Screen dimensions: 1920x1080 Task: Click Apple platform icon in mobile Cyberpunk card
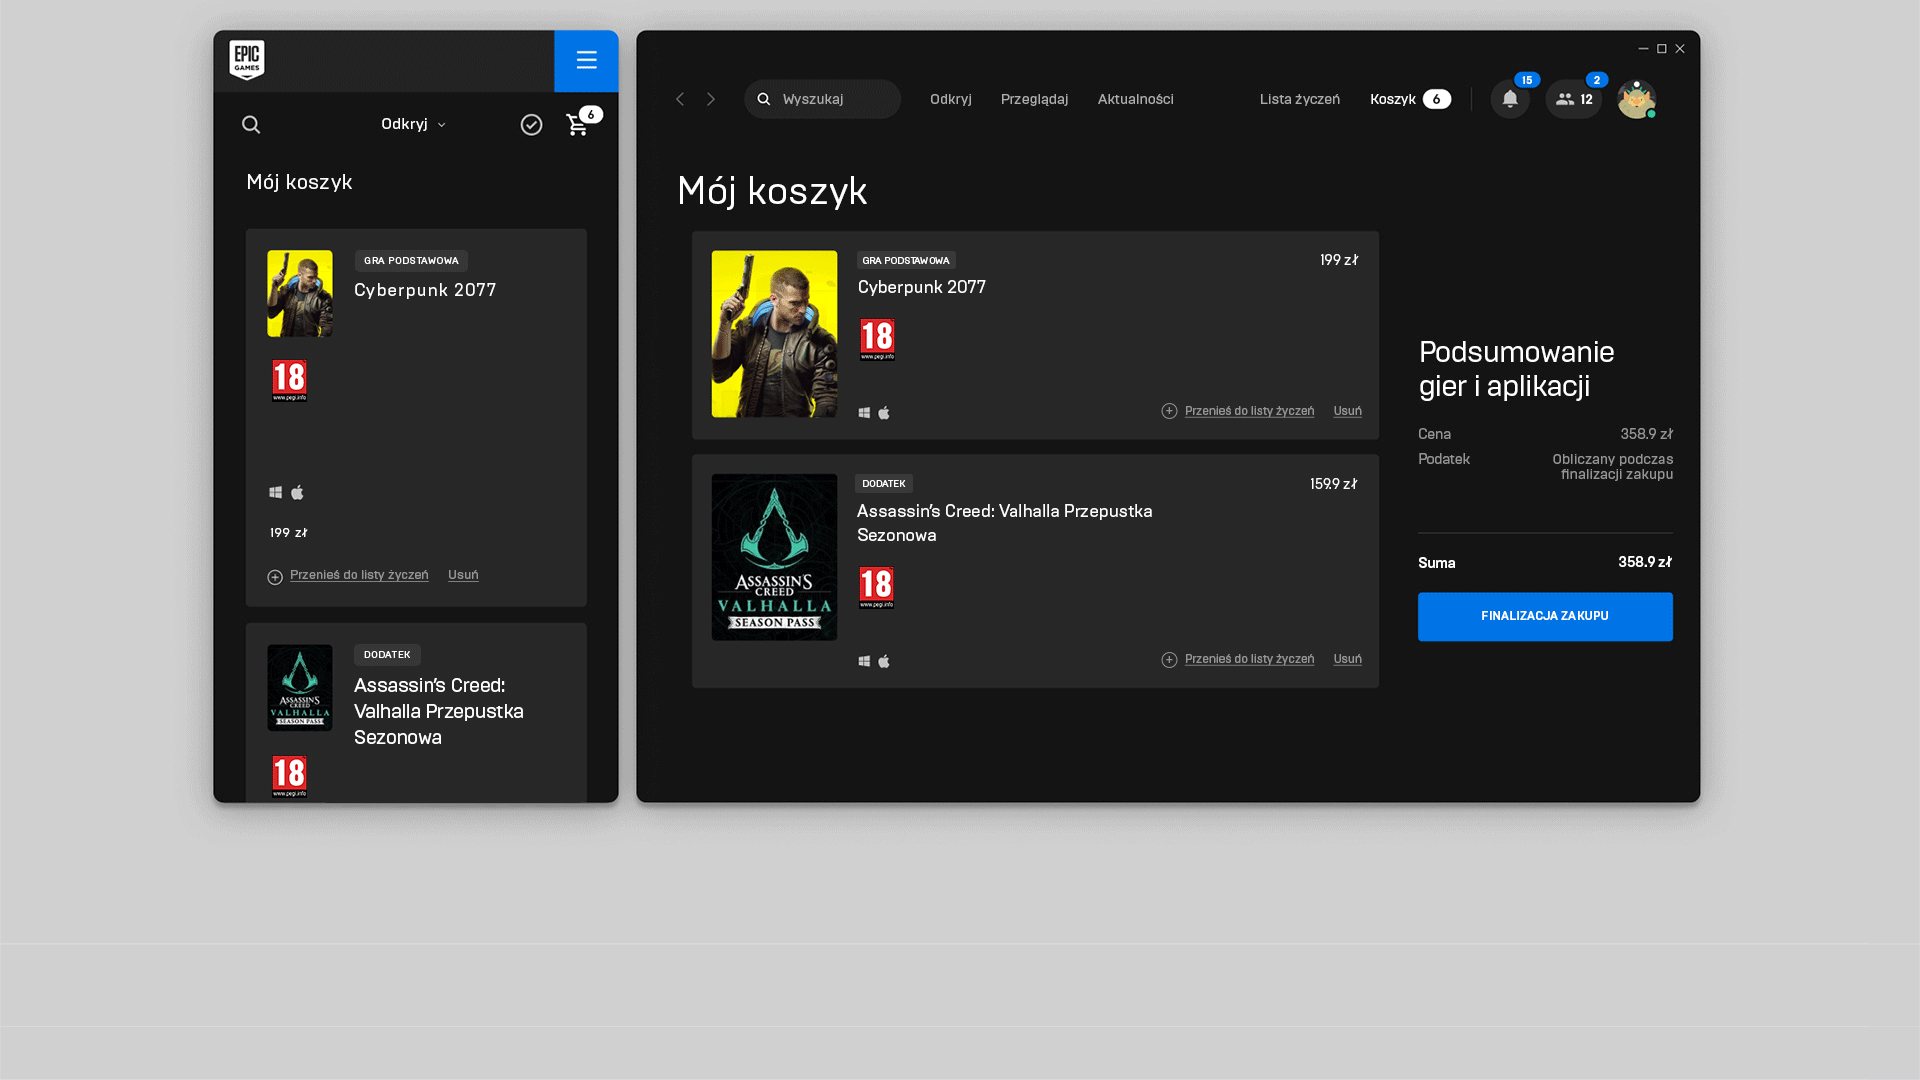297,492
